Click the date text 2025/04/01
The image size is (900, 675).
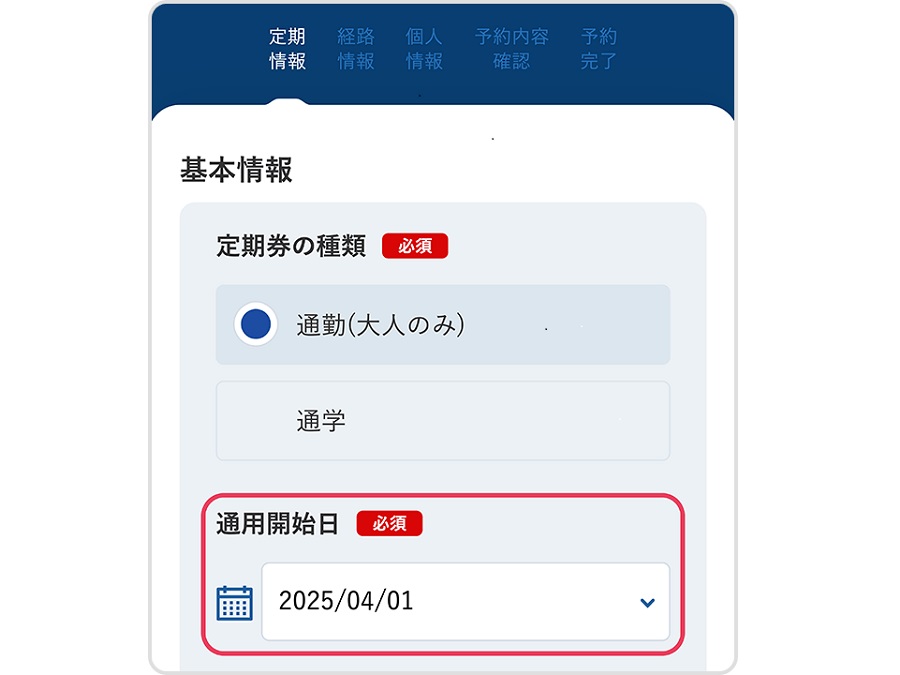tap(346, 601)
